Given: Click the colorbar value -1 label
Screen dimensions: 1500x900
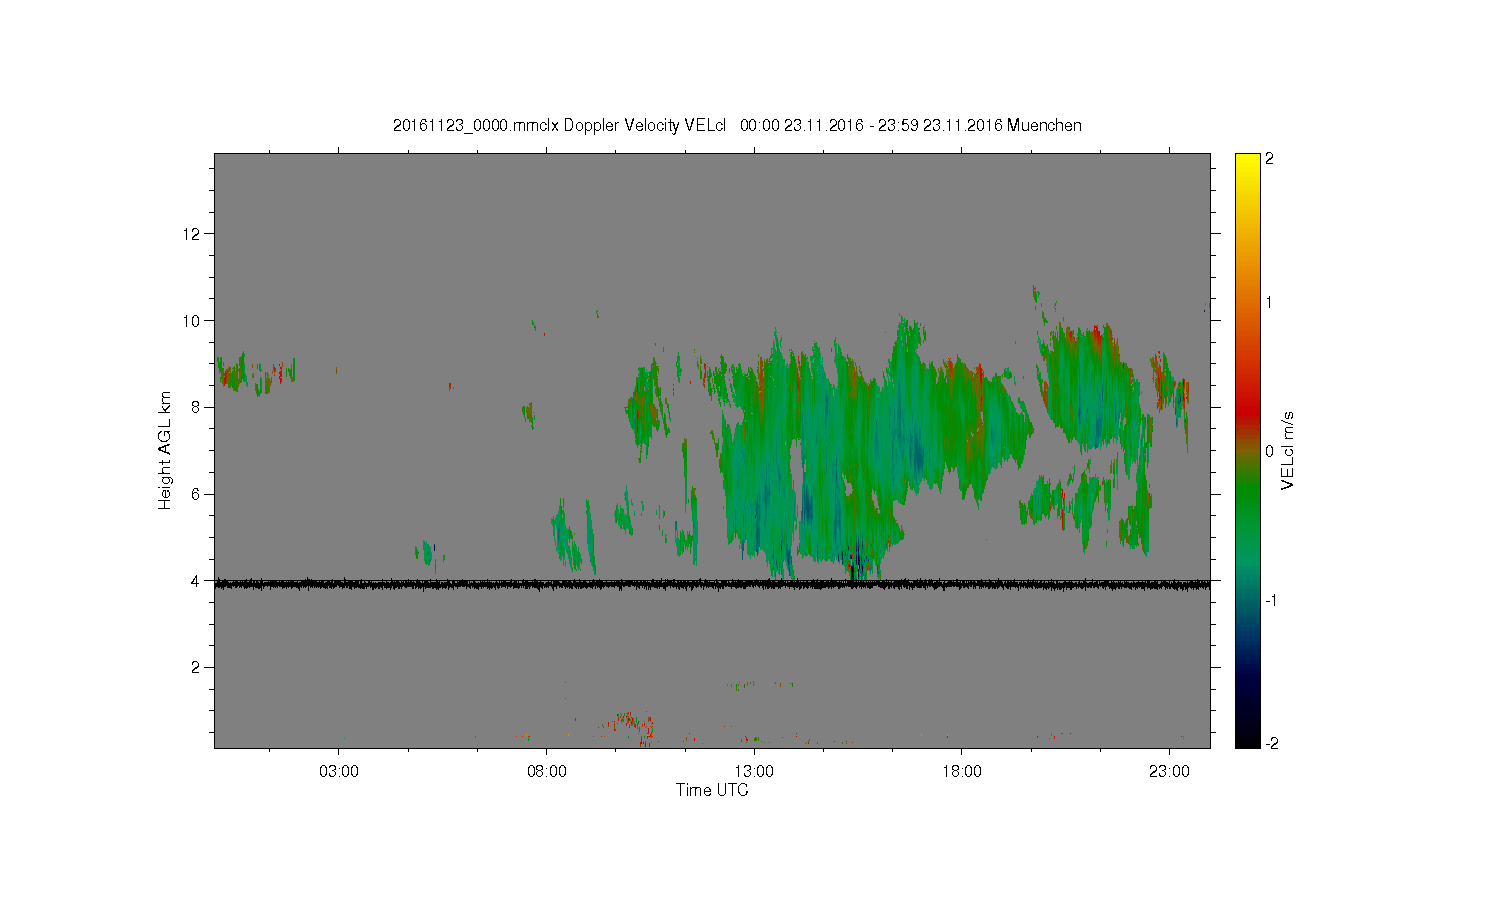Looking at the screenshot, I should click(x=1271, y=600).
